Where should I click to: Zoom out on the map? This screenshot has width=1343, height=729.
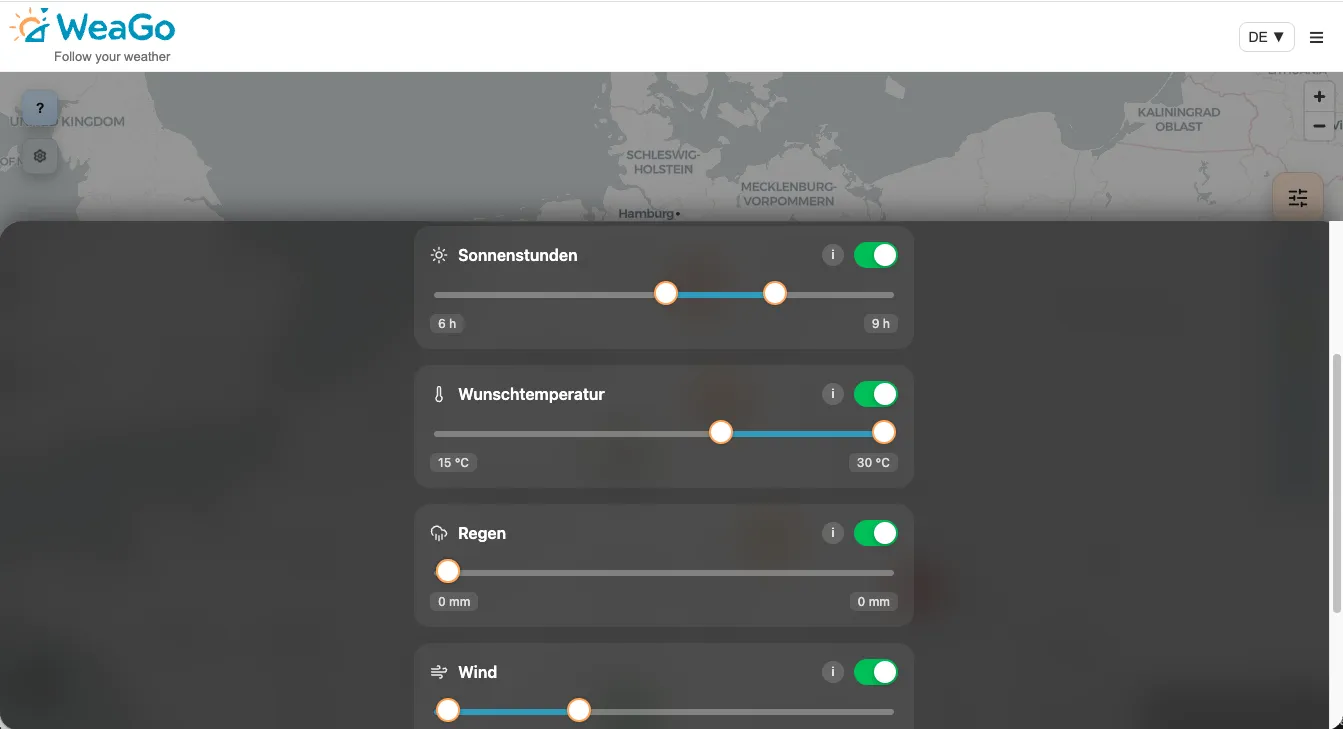tap(1319, 126)
